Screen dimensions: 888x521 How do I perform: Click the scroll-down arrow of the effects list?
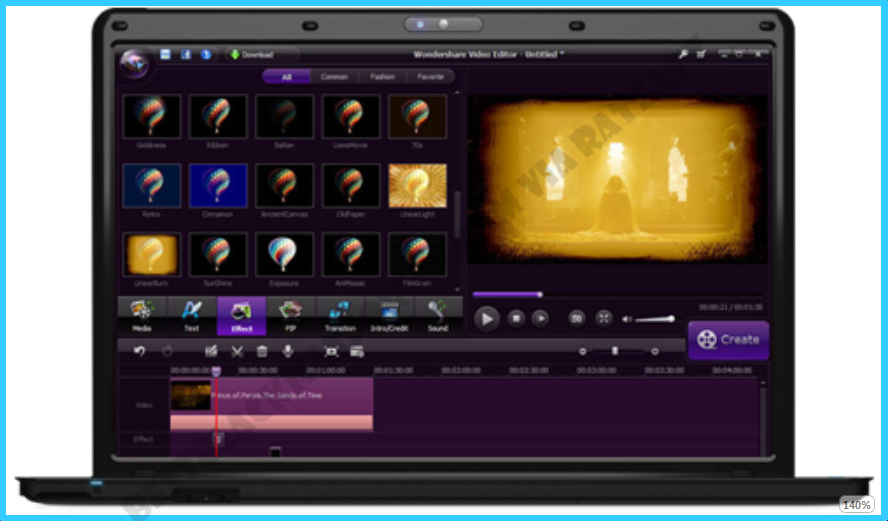[457, 289]
